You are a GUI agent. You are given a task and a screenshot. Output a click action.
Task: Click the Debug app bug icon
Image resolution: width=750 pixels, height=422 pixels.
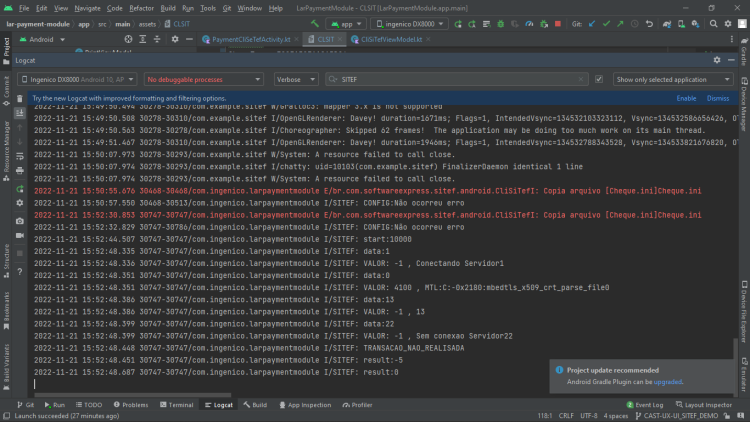501,24
